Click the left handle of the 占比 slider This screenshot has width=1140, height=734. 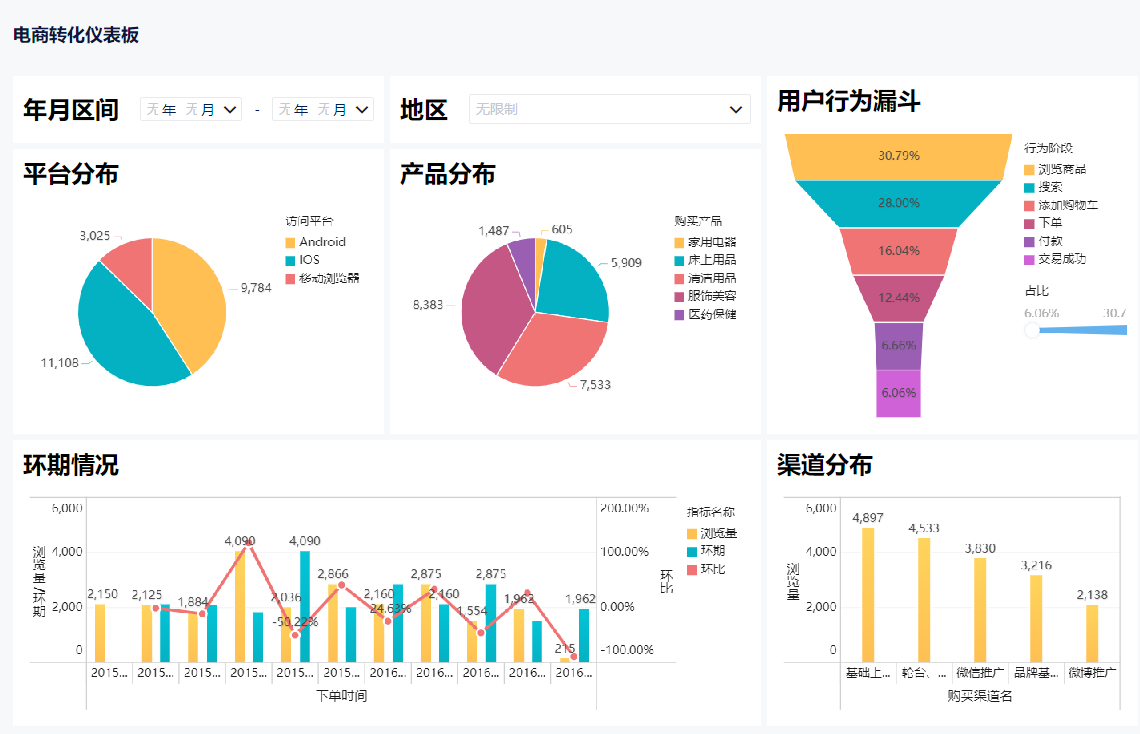[1032, 329]
